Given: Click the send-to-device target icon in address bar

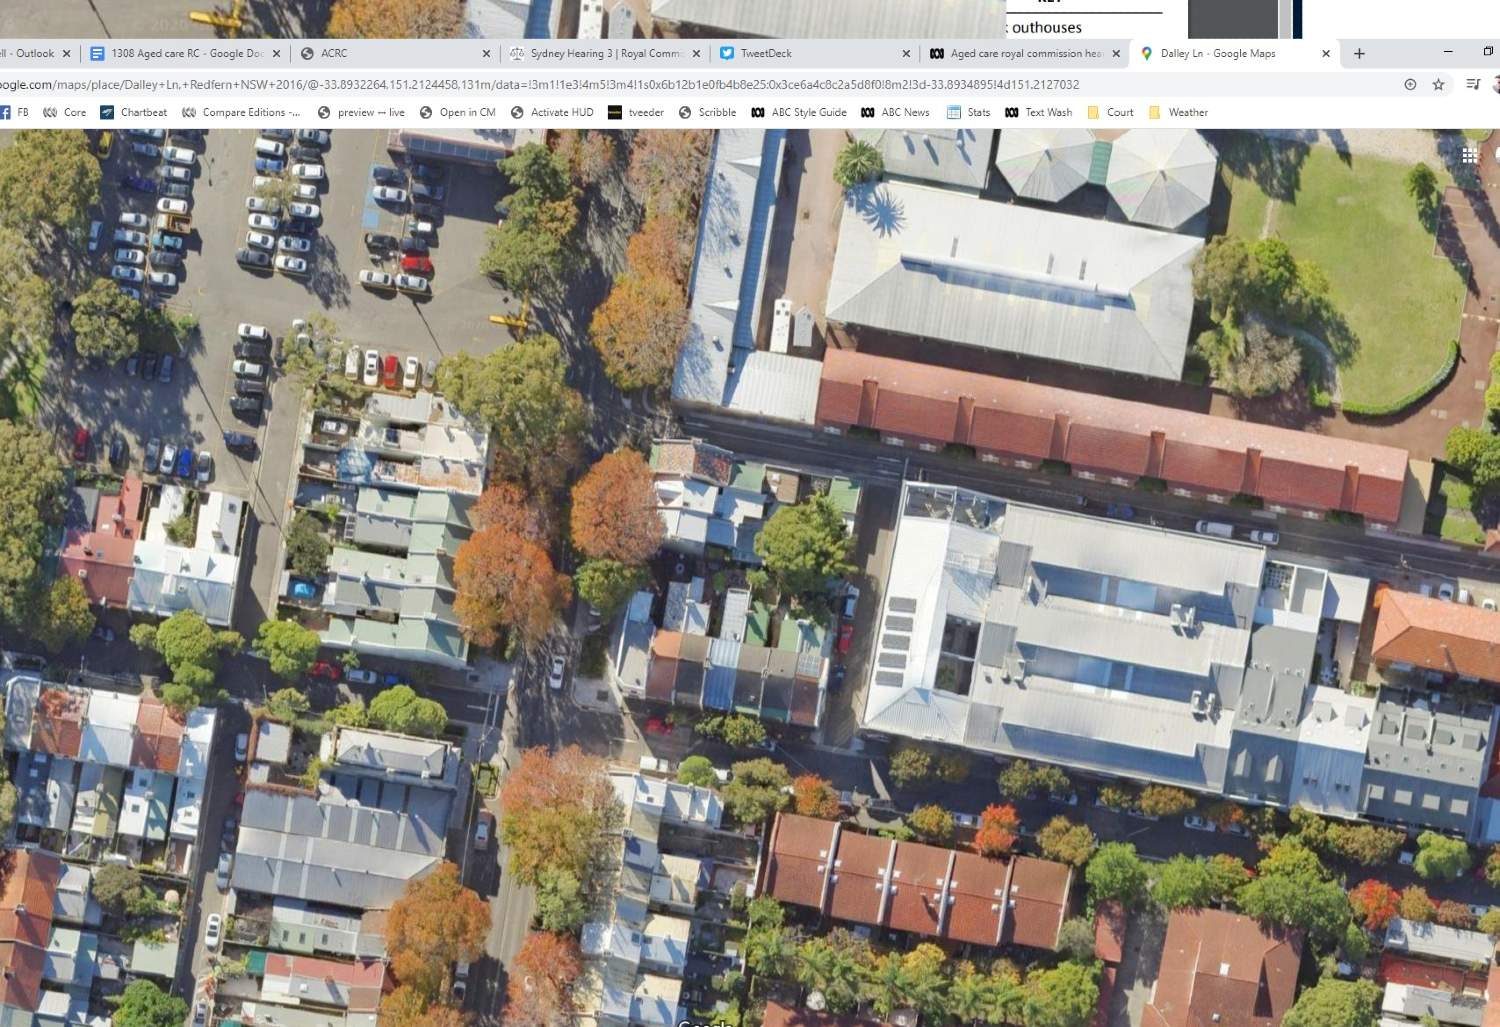Looking at the screenshot, I should [1410, 85].
